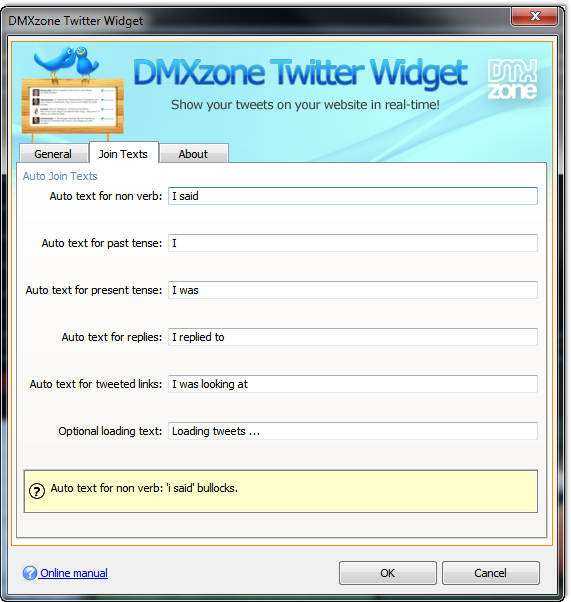
Task: Click the yellow help description box
Action: pyautogui.click(x=281, y=491)
